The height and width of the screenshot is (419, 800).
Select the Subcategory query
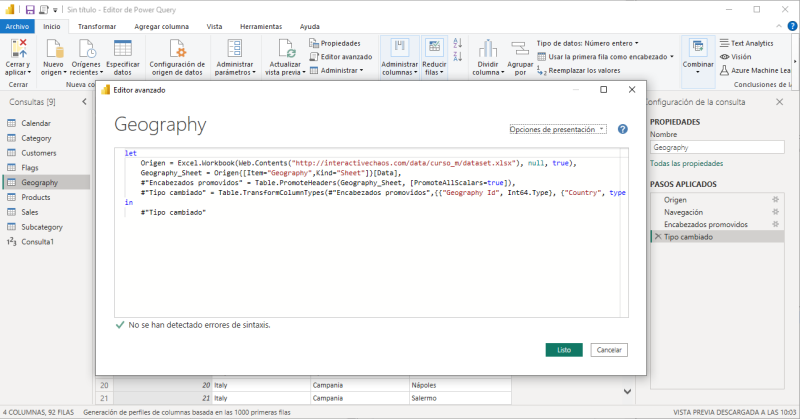pyautogui.click(x=46, y=227)
